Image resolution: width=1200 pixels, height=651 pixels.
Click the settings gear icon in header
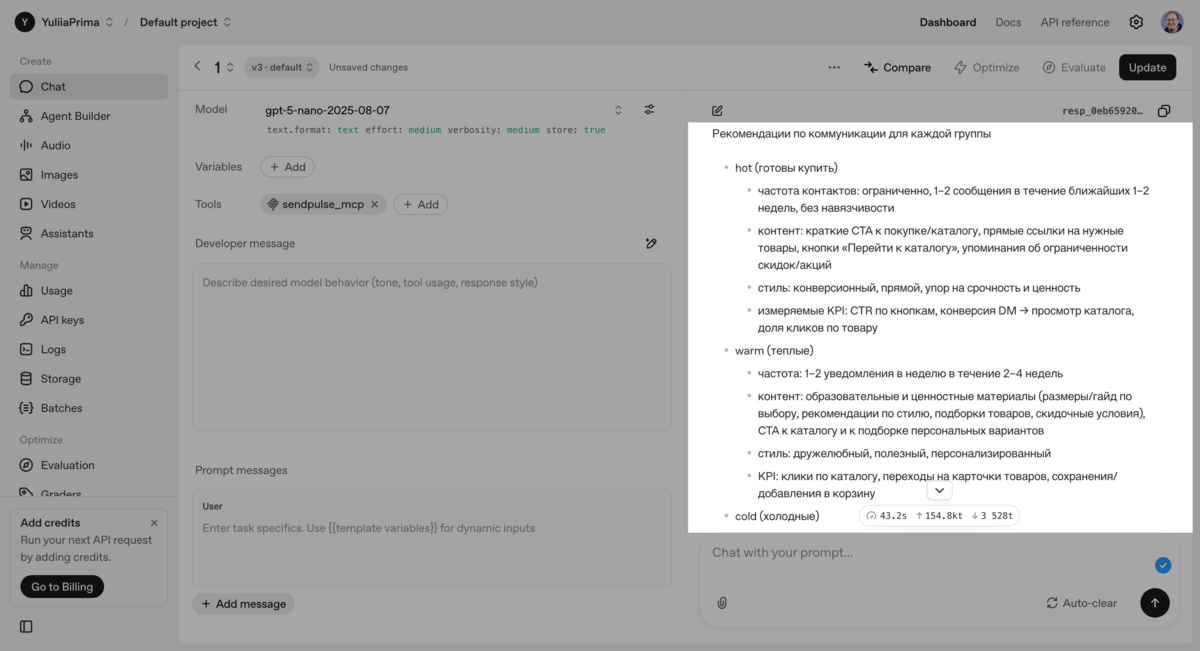tap(1136, 22)
